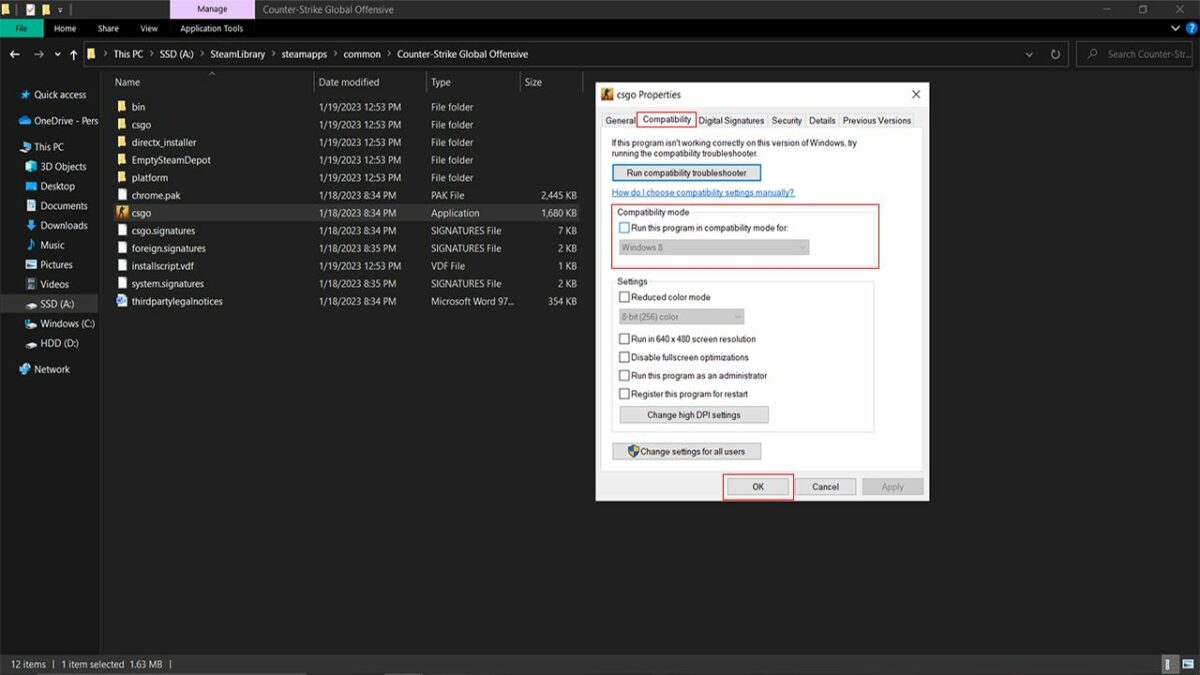Screen dimensions: 1200x675
Task: Open the Windows 8 compatibility dropdown
Action: 713,247
